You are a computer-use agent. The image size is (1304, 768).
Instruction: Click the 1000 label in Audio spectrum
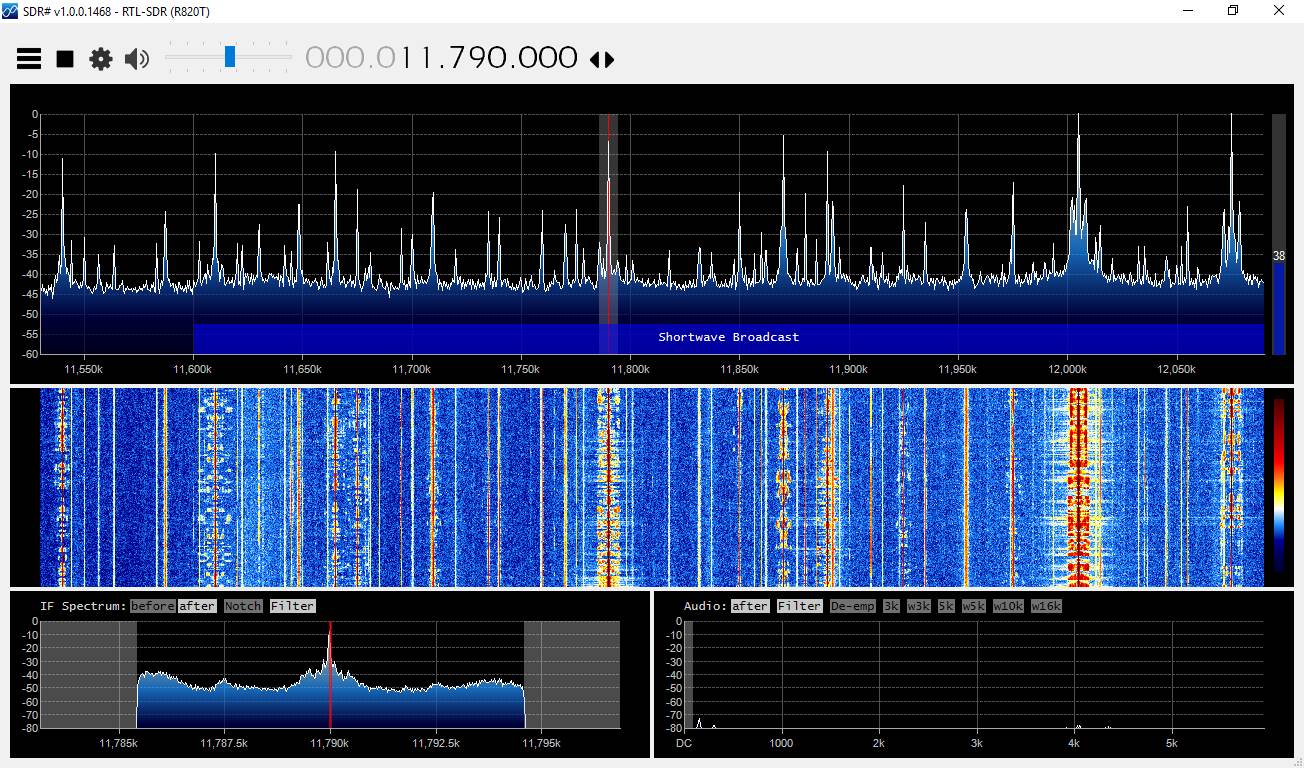pos(781,743)
